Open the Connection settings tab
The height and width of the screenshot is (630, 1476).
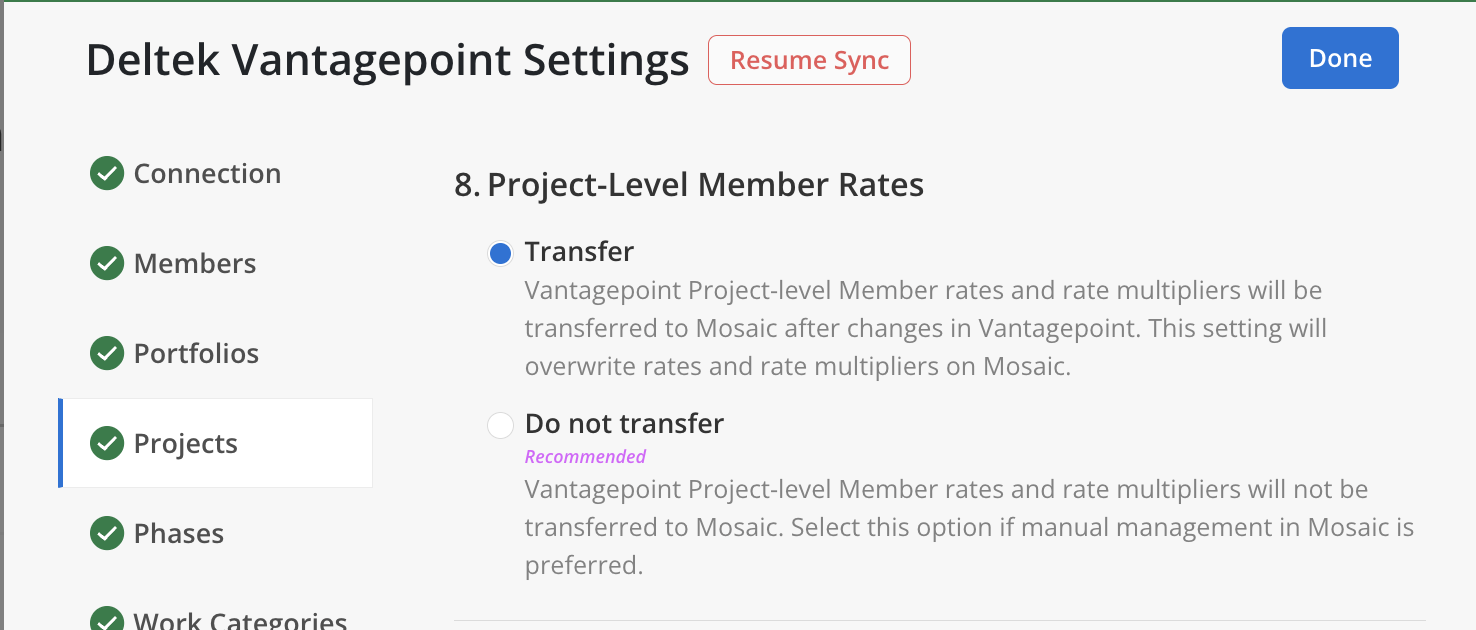(x=207, y=174)
